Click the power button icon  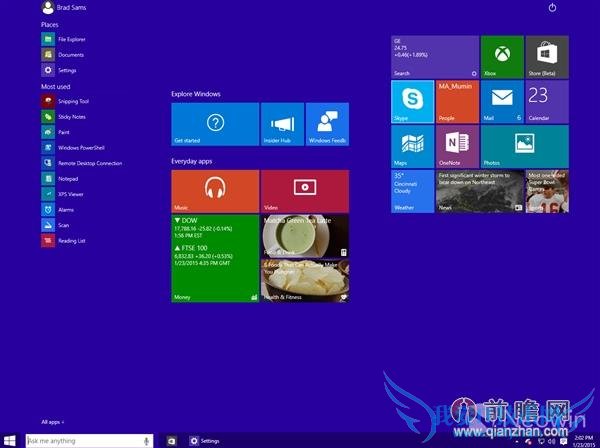point(552,7)
